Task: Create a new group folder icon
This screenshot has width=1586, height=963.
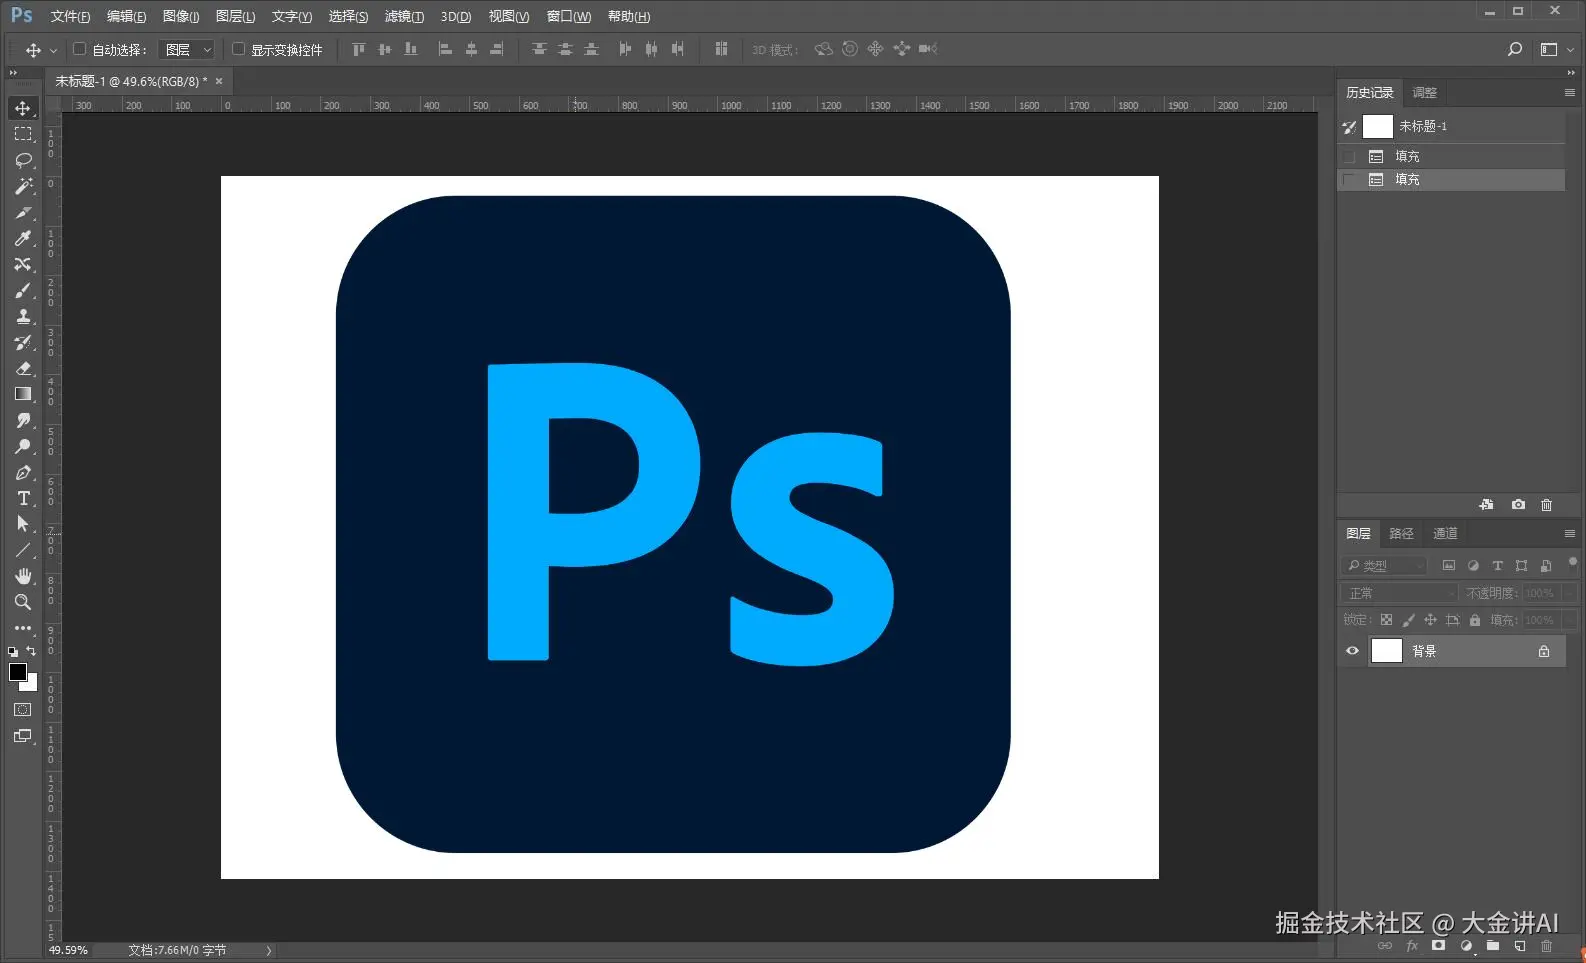Action: pyautogui.click(x=1493, y=945)
